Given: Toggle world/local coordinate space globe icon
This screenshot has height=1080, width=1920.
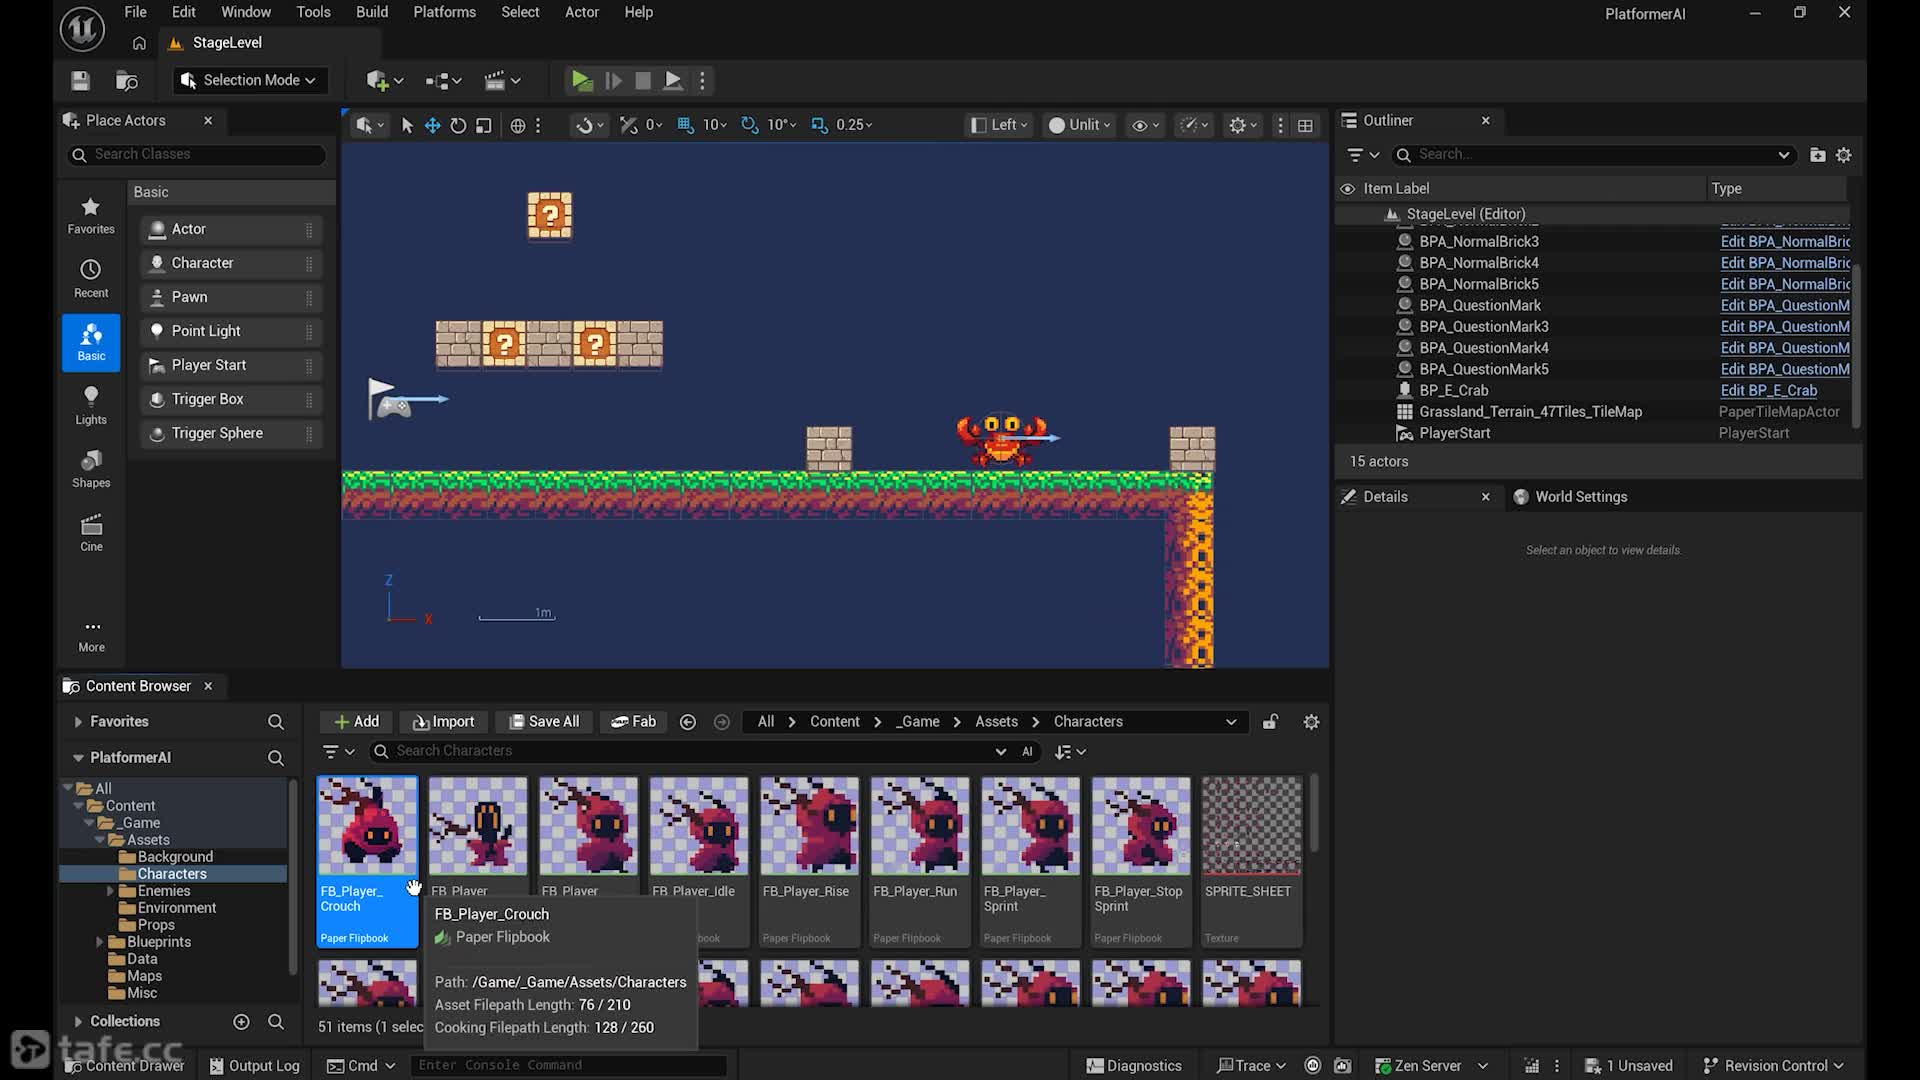Looking at the screenshot, I should [518, 125].
